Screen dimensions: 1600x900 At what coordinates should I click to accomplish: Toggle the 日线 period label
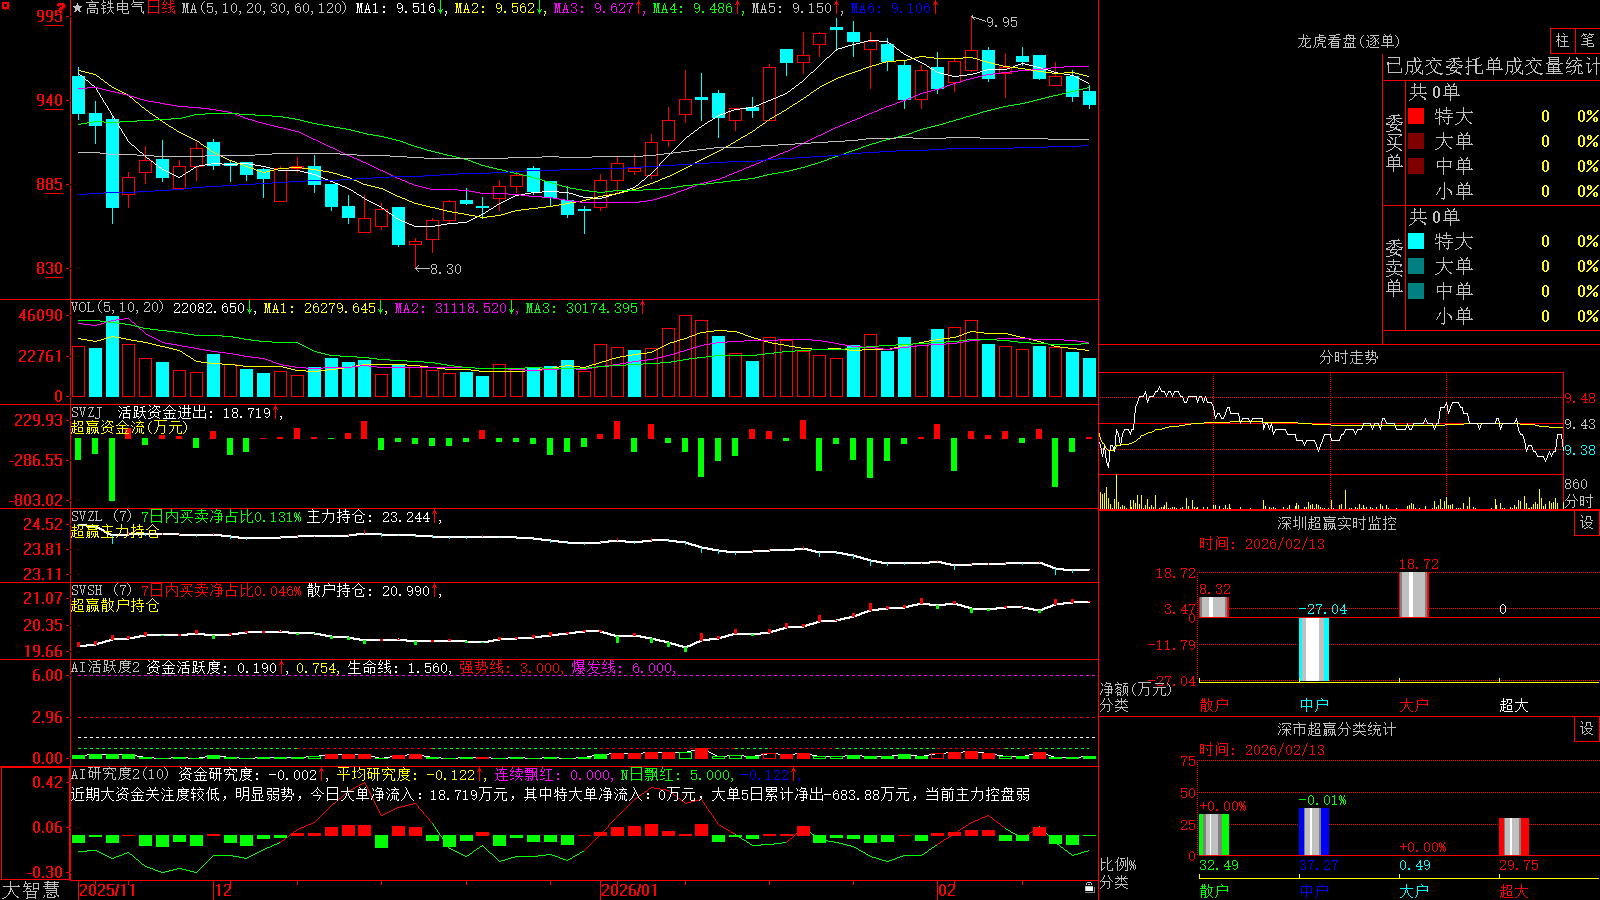pos(161,8)
